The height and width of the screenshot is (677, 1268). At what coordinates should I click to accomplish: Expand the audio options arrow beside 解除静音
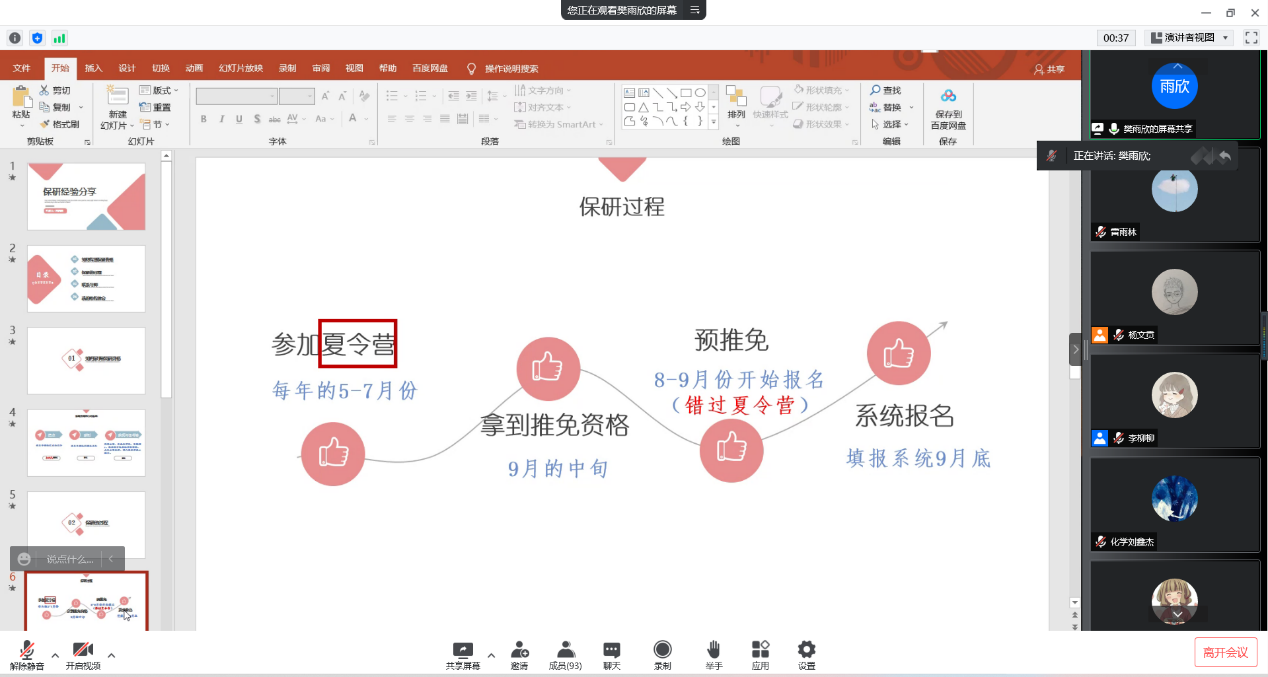tap(55, 656)
